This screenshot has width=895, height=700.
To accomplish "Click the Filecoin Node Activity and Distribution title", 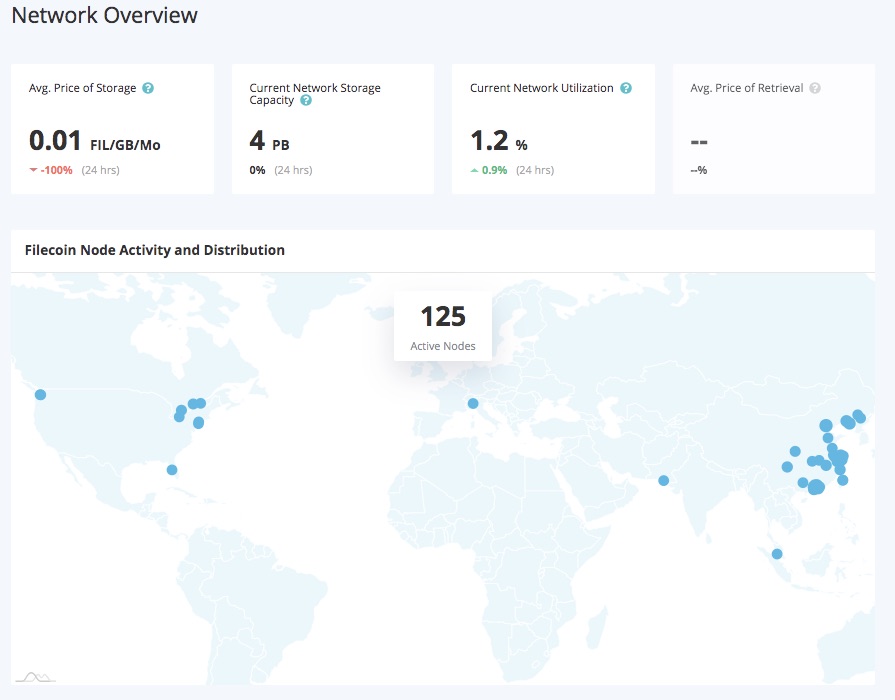I will point(155,250).
